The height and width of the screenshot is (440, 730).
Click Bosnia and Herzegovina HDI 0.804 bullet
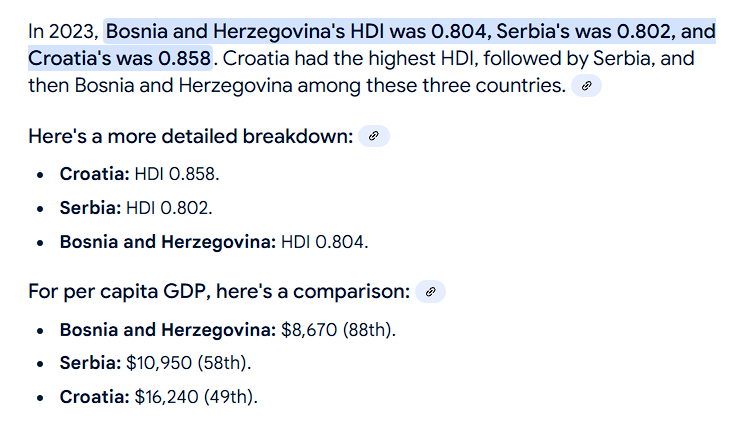point(214,242)
